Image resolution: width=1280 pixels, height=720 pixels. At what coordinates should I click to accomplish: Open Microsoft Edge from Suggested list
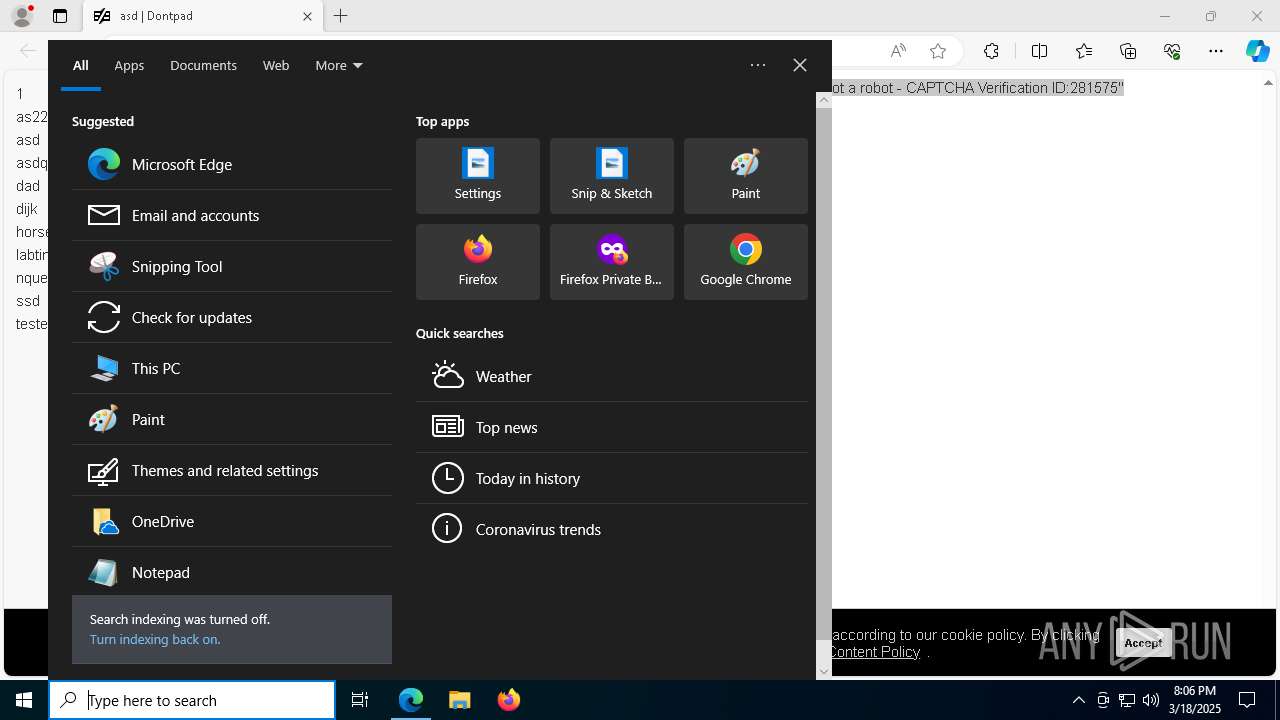coord(231,164)
